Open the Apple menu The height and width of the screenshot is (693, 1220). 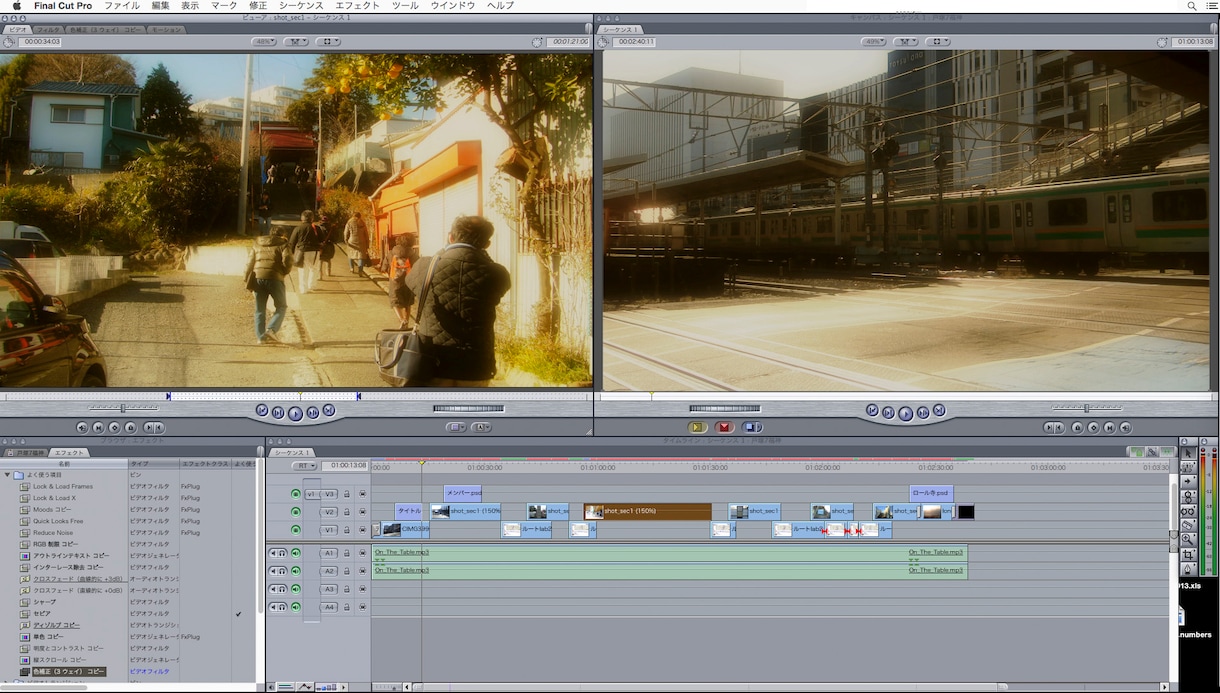(x=16, y=6)
